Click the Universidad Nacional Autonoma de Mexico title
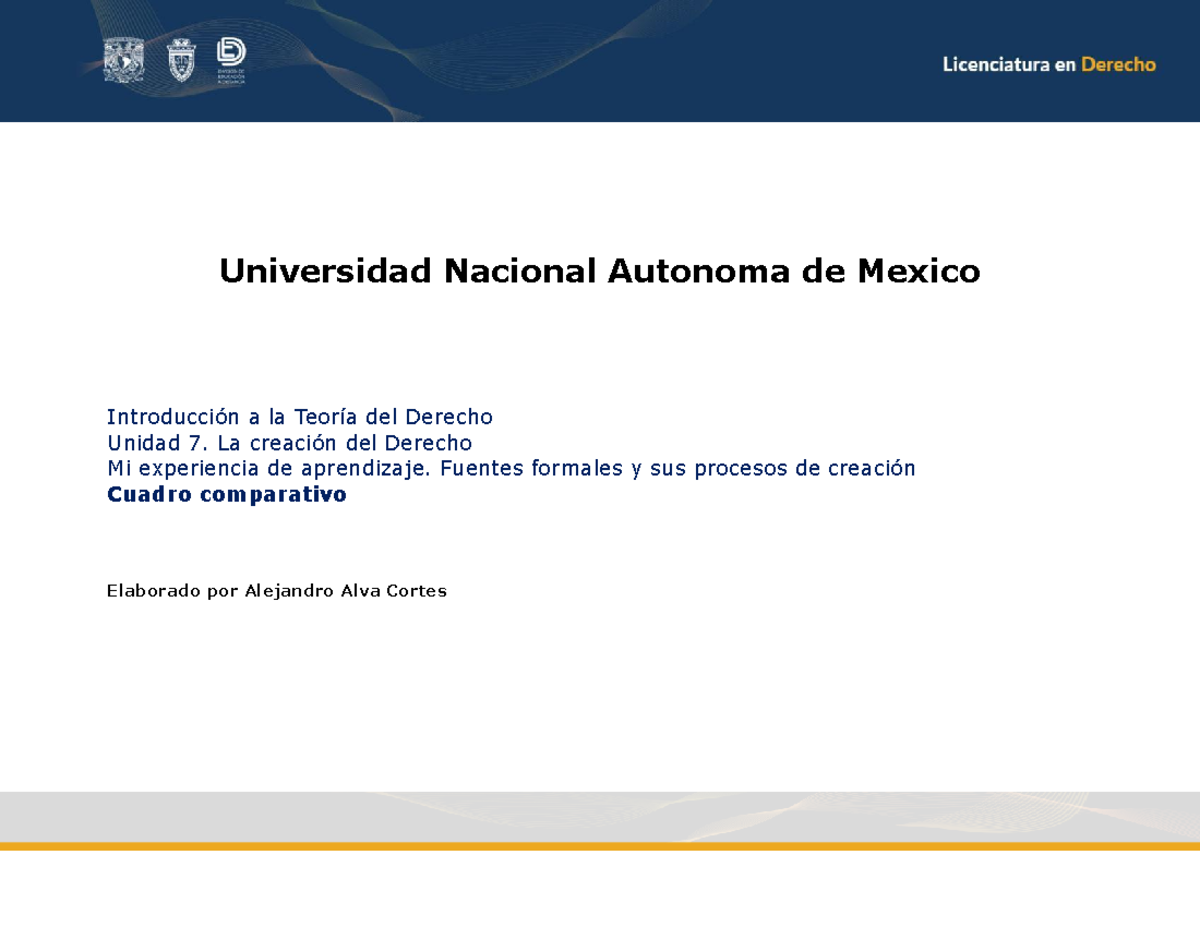This screenshot has width=1200, height=927. tap(600, 269)
